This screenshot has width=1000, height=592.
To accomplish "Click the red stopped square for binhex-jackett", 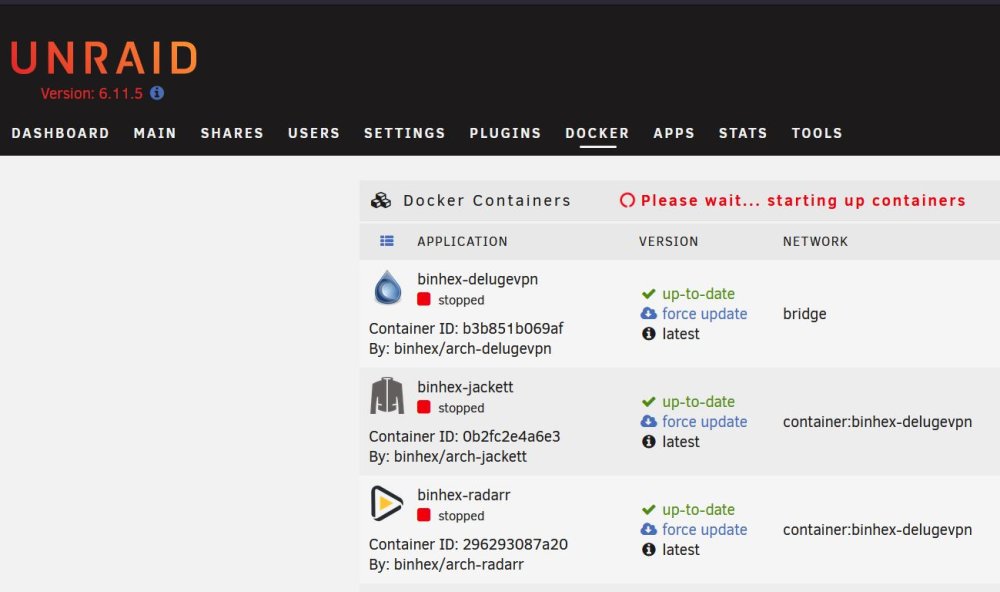I will click(x=423, y=407).
